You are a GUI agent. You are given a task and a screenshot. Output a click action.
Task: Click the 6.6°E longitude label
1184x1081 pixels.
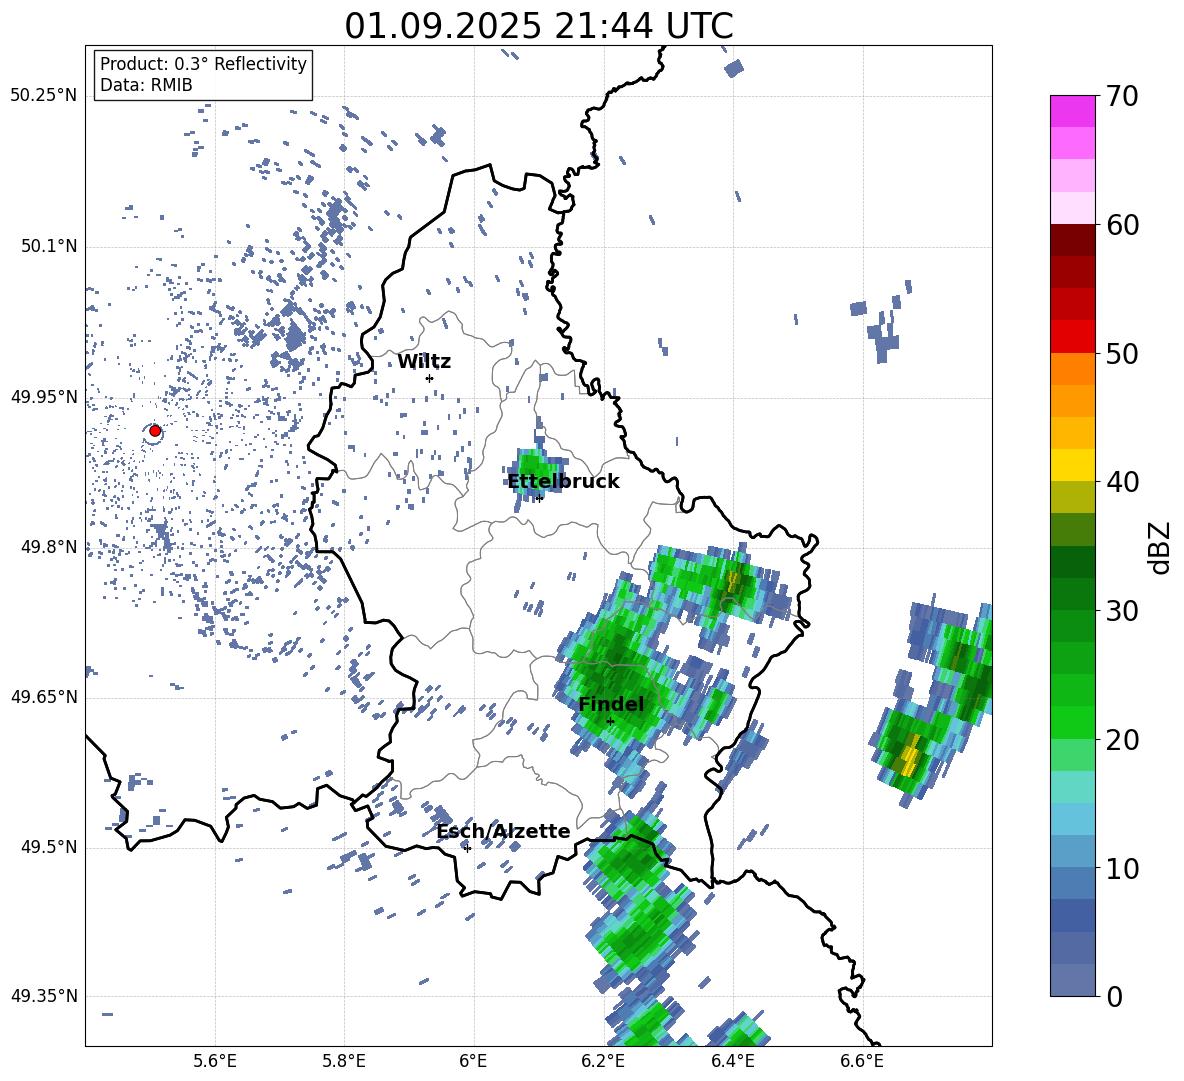tap(862, 1061)
